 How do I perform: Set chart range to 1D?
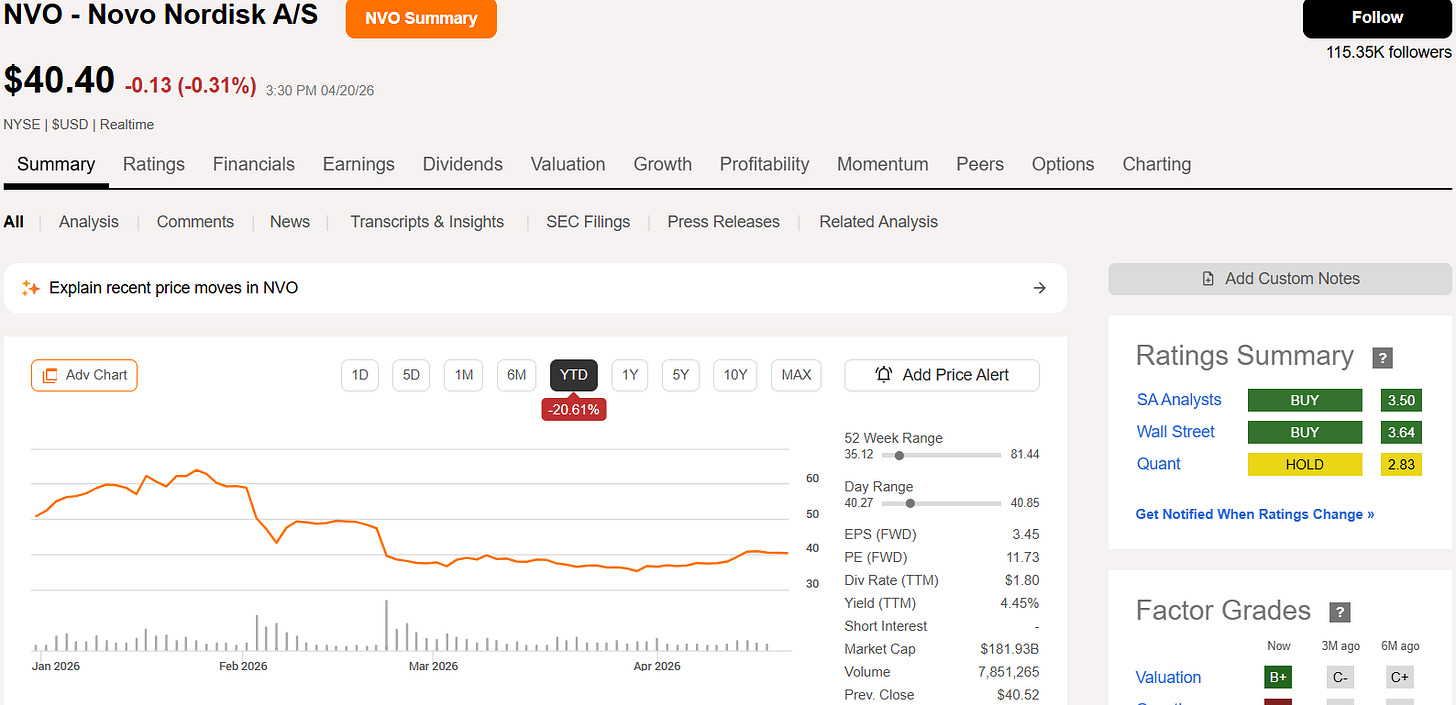coord(360,375)
